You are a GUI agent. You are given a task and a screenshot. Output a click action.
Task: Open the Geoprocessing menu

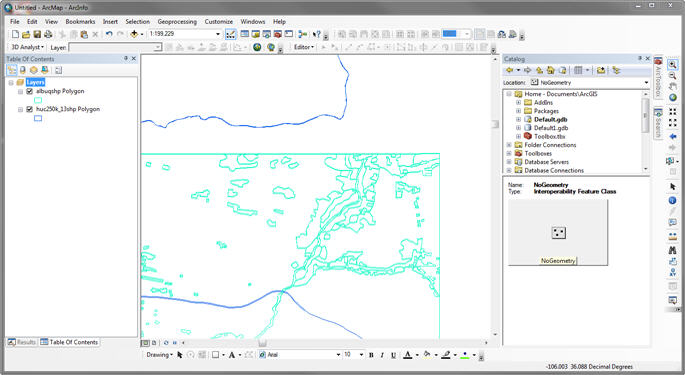pyautogui.click(x=177, y=21)
